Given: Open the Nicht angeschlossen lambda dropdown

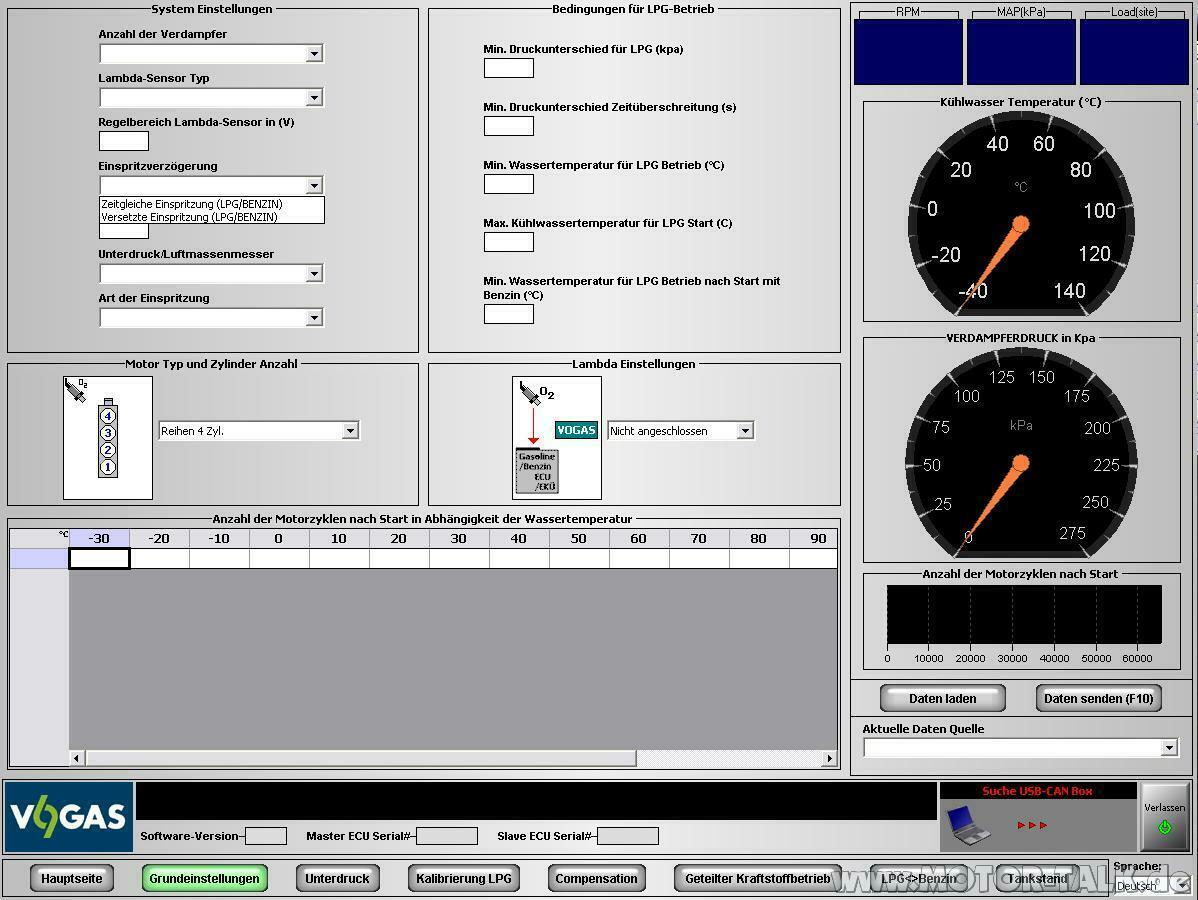Looking at the screenshot, I should click(x=744, y=431).
